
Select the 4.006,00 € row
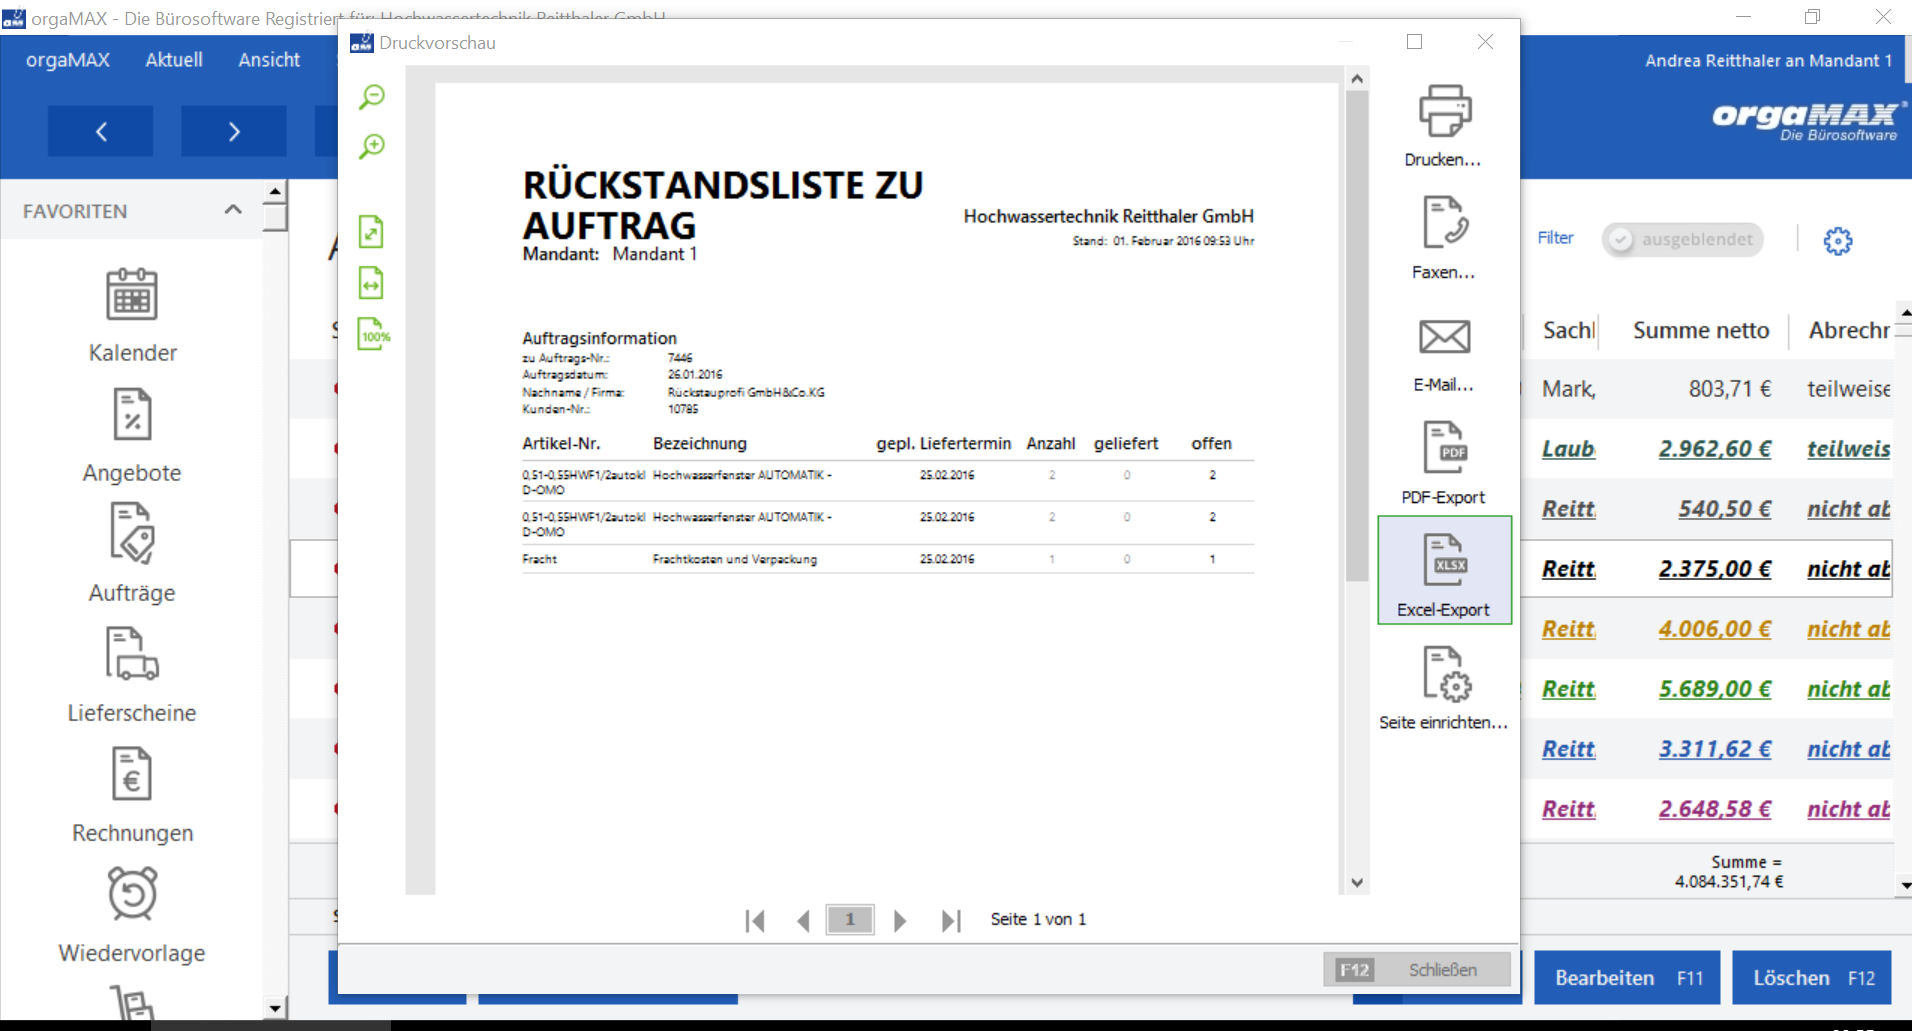[x=1705, y=629]
